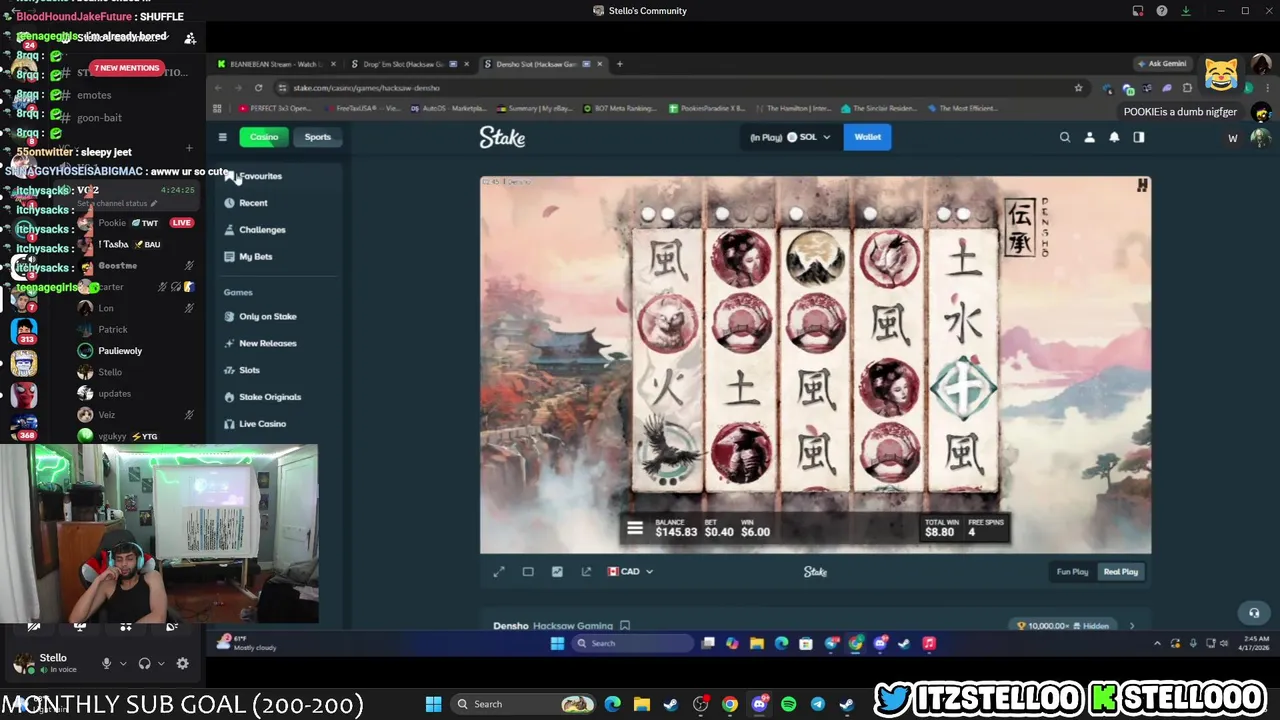Expand microphone options arrow in Discord
This screenshot has width=1280, height=720.
tap(123, 663)
